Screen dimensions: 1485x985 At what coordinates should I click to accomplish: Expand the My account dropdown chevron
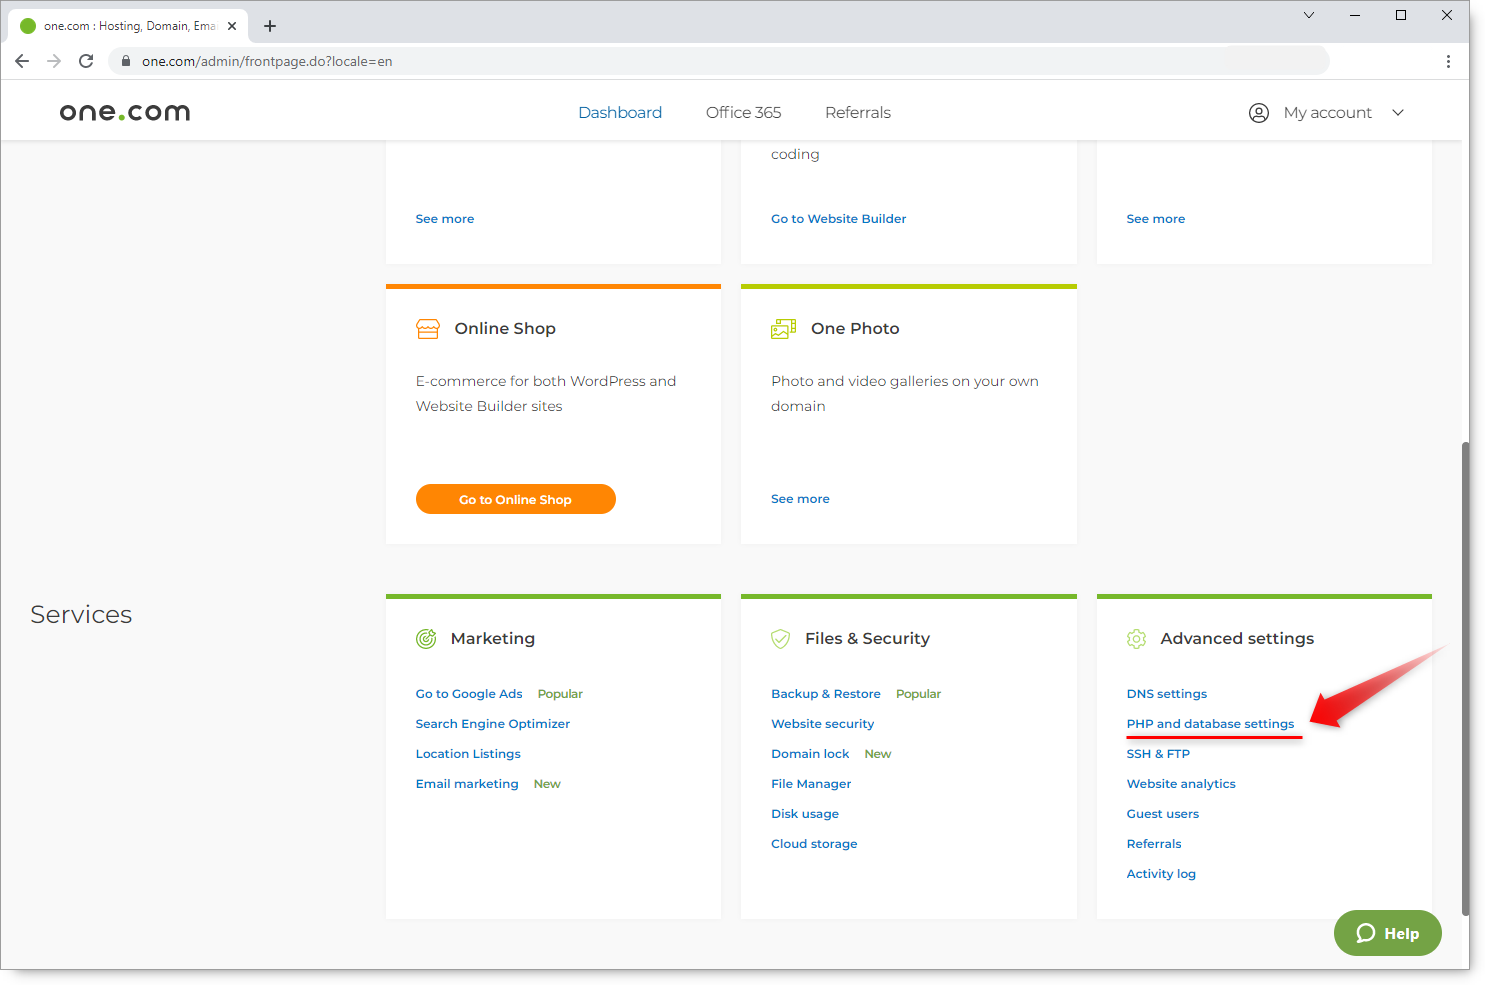[x=1397, y=112]
